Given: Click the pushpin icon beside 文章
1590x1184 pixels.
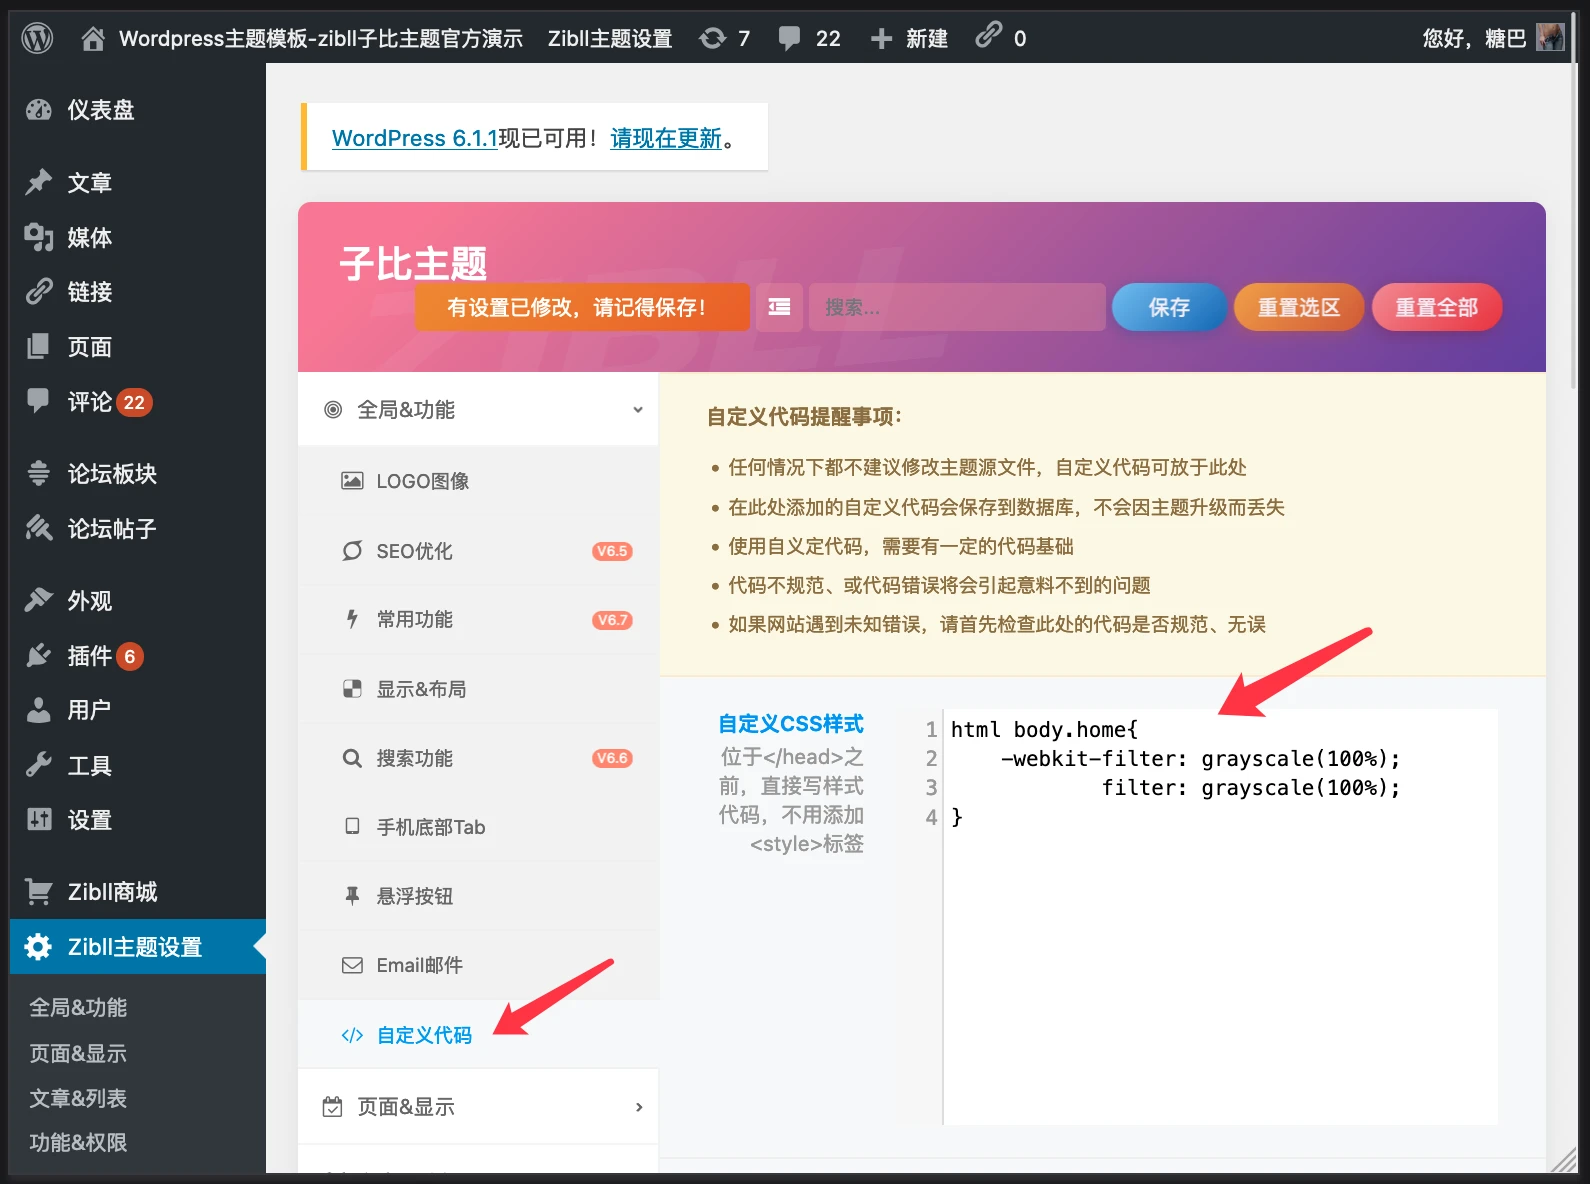Looking at the screenshot, I should [39, 182].
